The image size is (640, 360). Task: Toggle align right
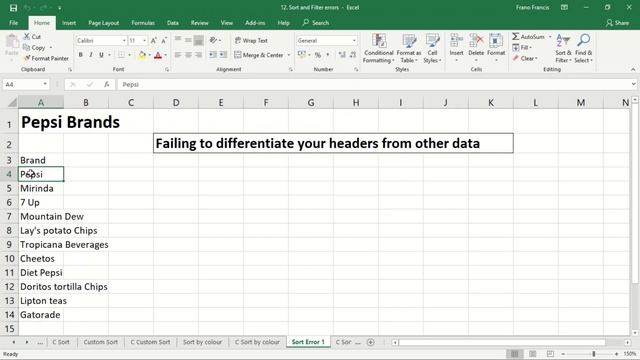coord(199,55)
